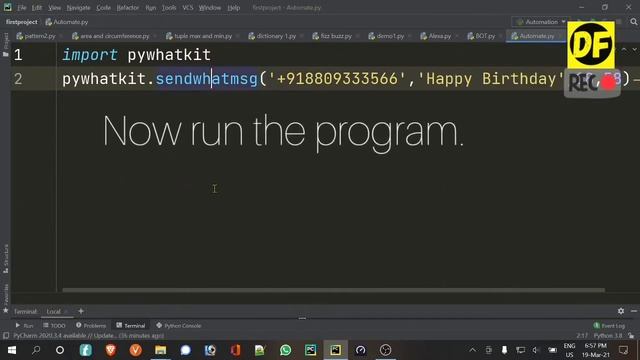This screenshot has height=360, width=640.
Task: Open the Window menu
Action: tap(209, 7)
